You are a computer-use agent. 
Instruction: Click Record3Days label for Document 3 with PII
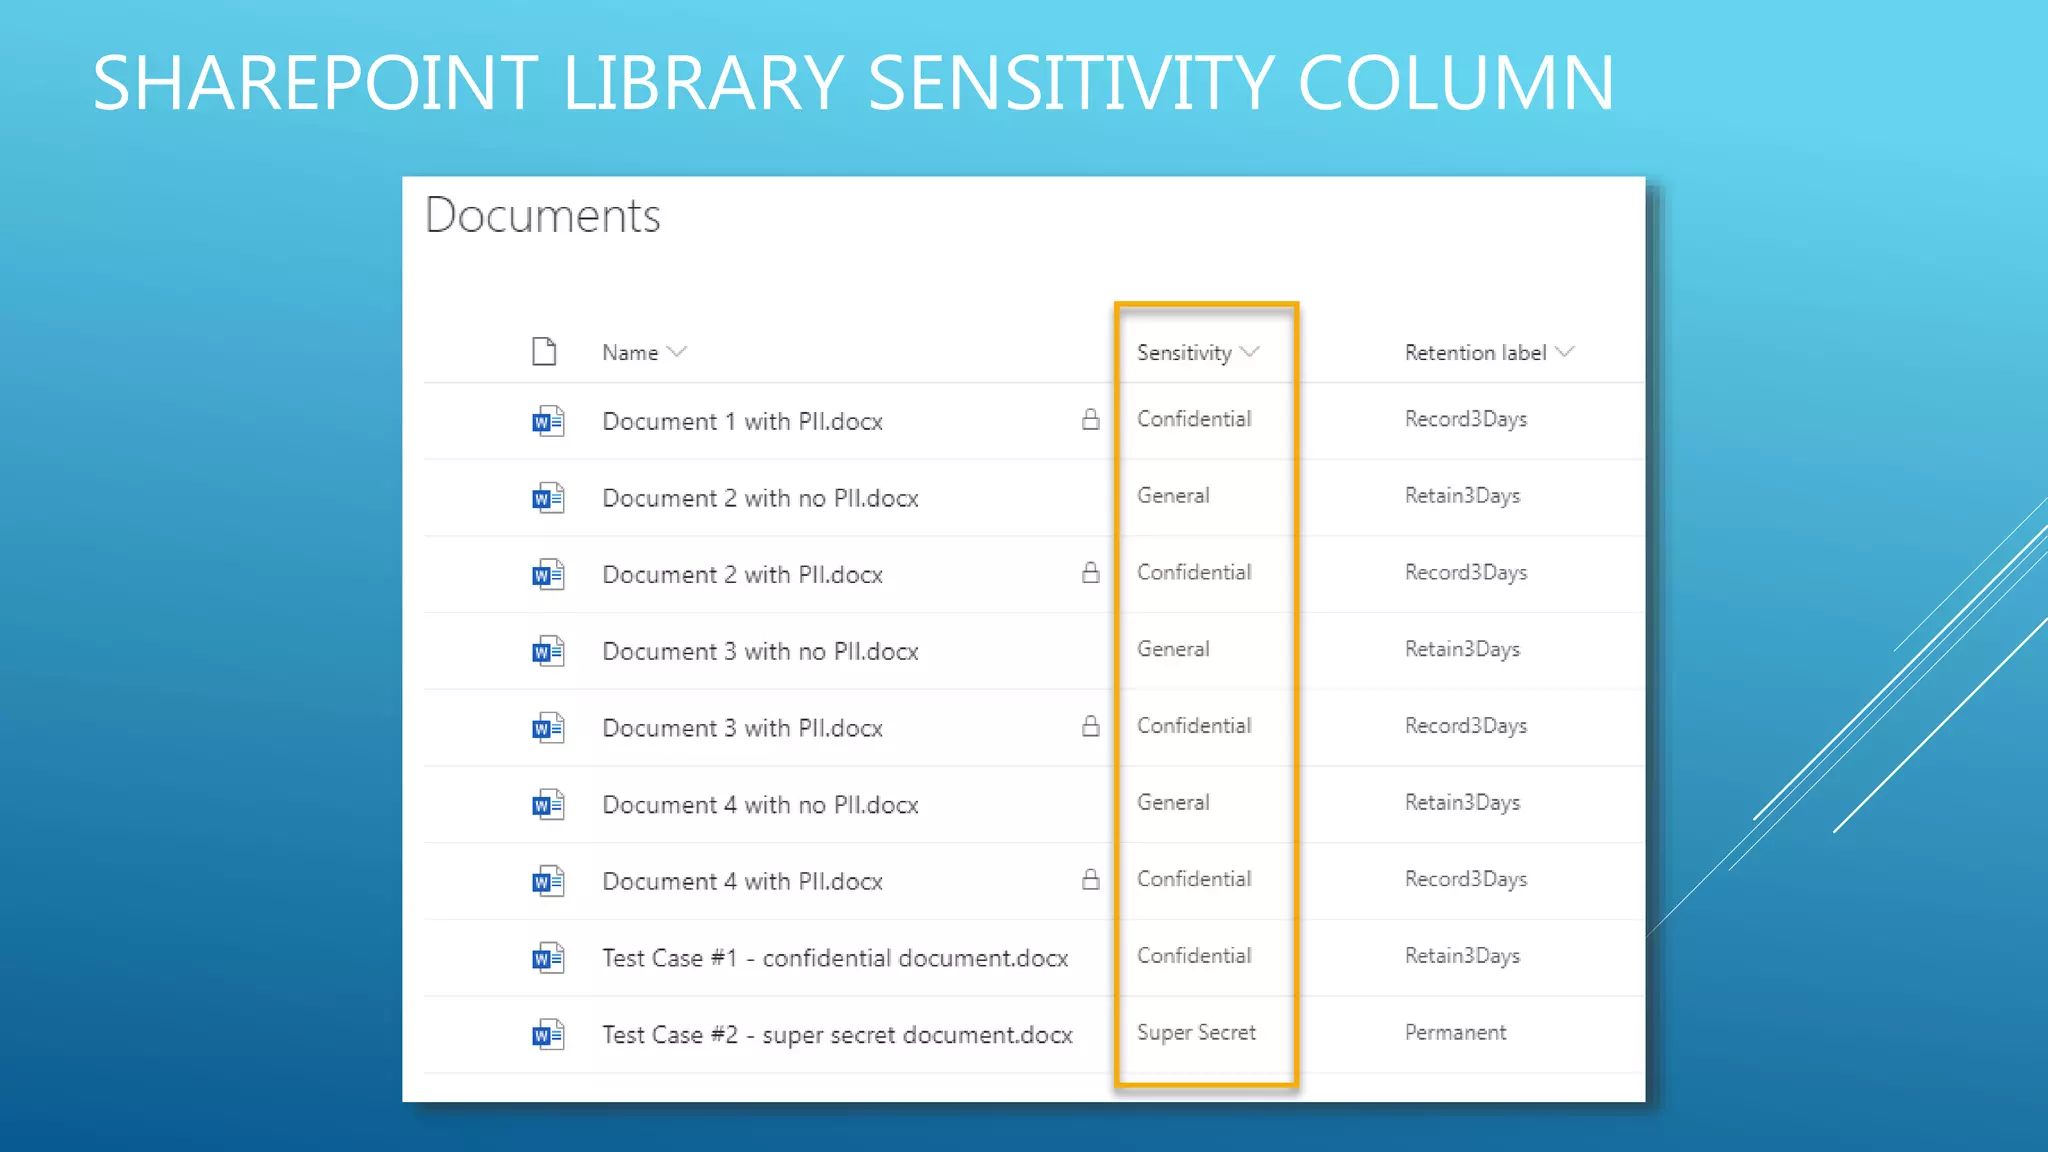1466,726
